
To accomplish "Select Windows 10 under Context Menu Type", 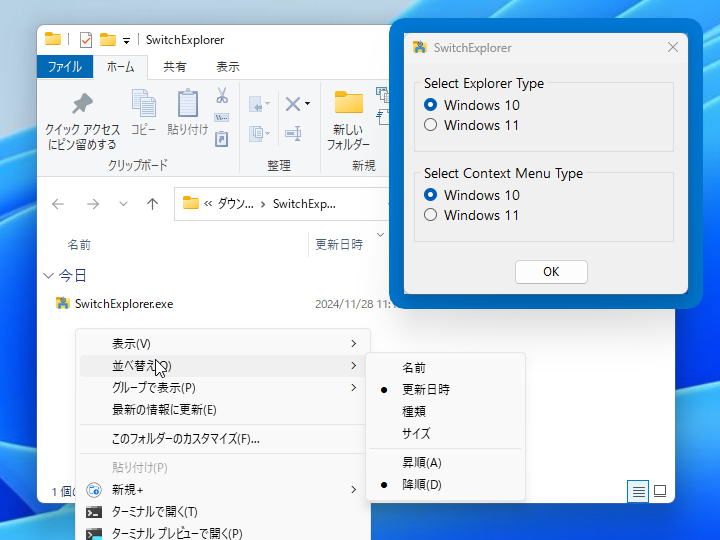I will coord(472,195).
